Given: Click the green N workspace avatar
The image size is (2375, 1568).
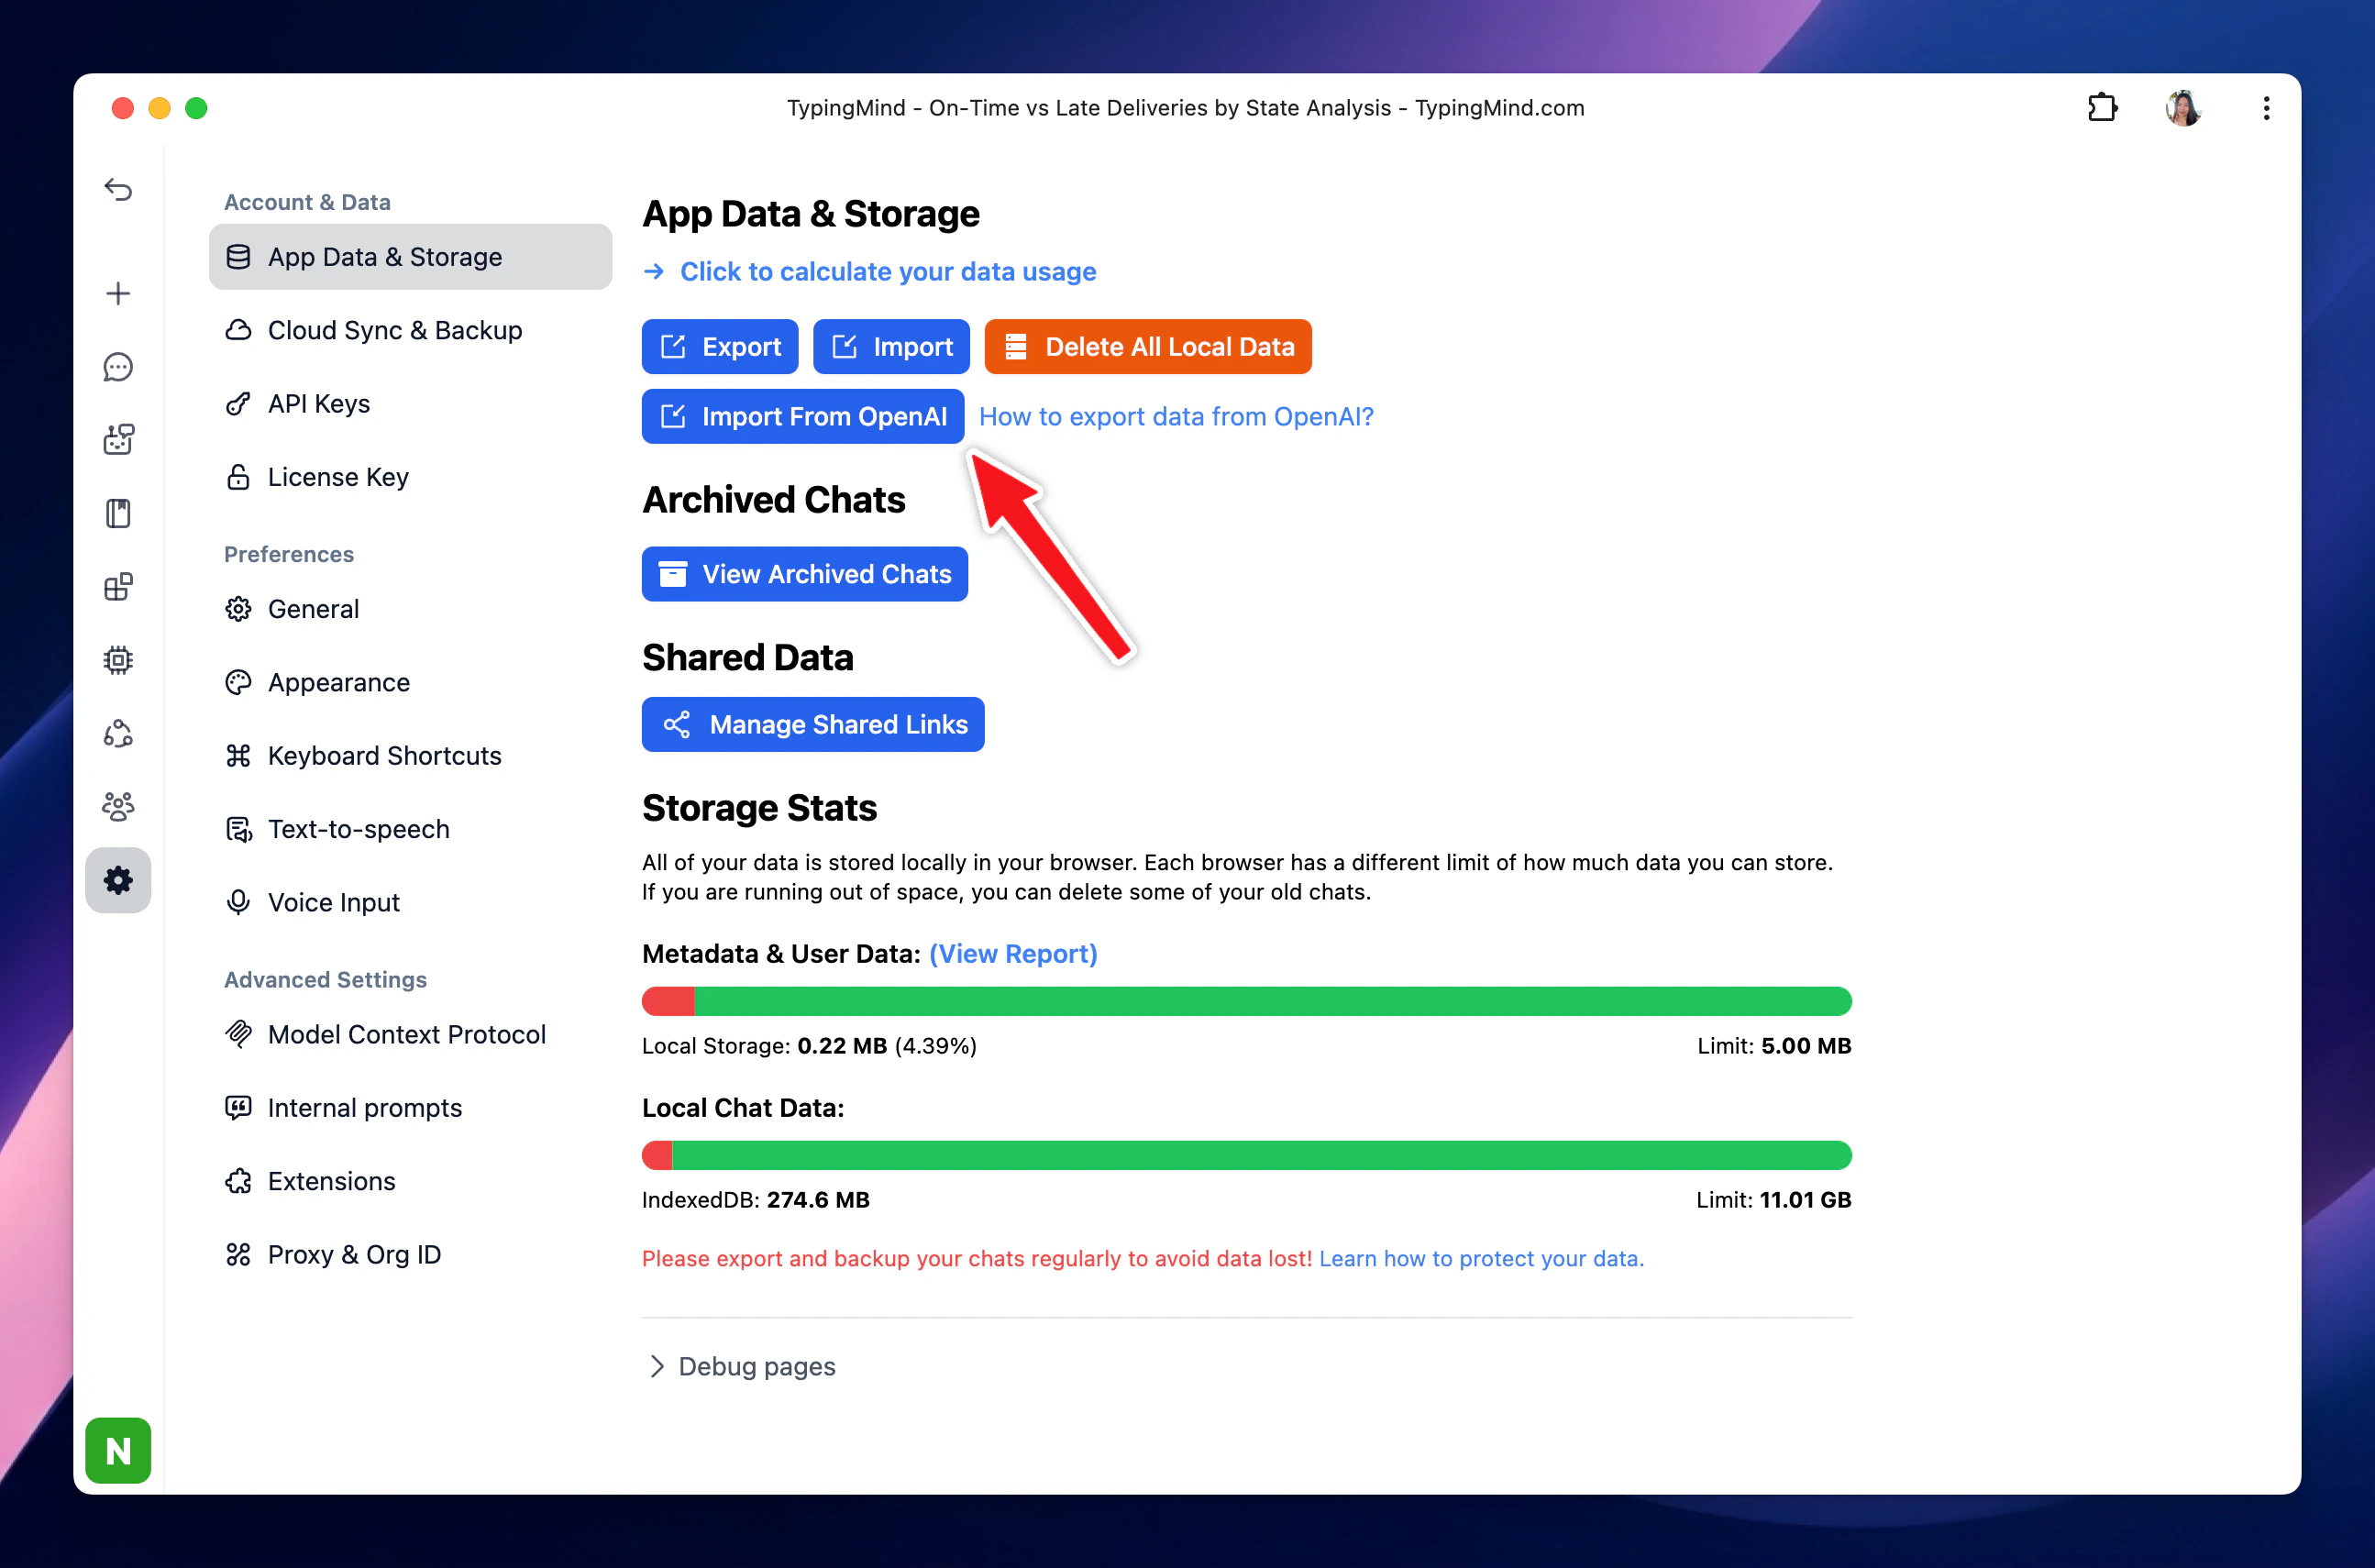Looking at the screenshot, I should [x=118, y=1450].
